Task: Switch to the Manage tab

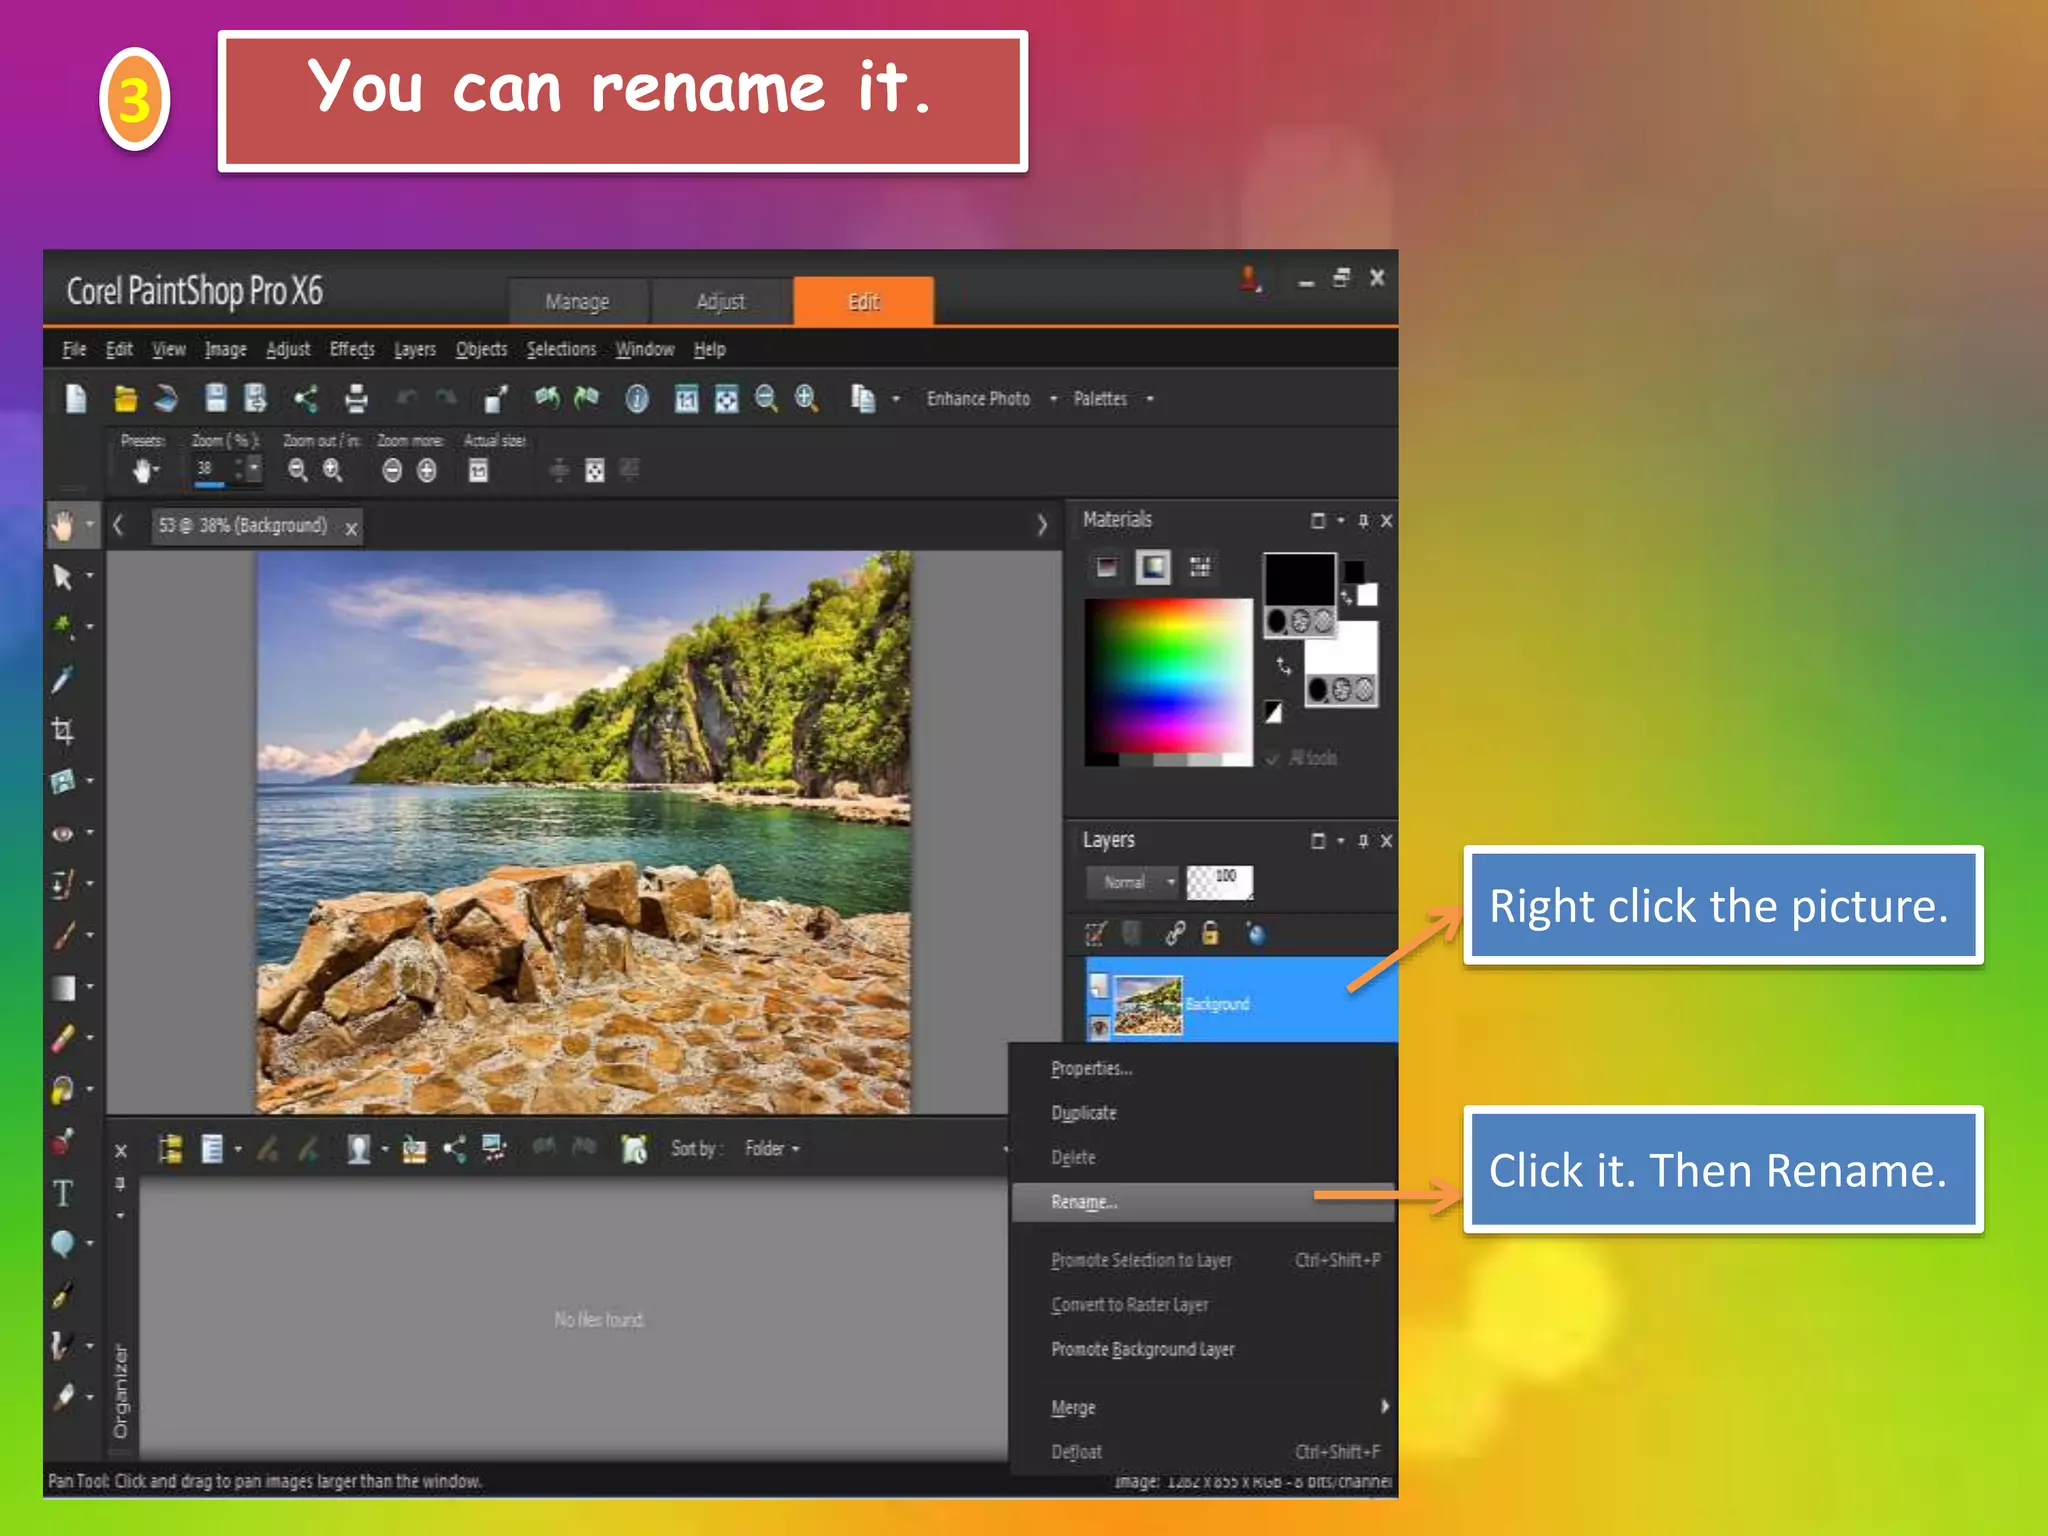Action: (x=577, y=302)
